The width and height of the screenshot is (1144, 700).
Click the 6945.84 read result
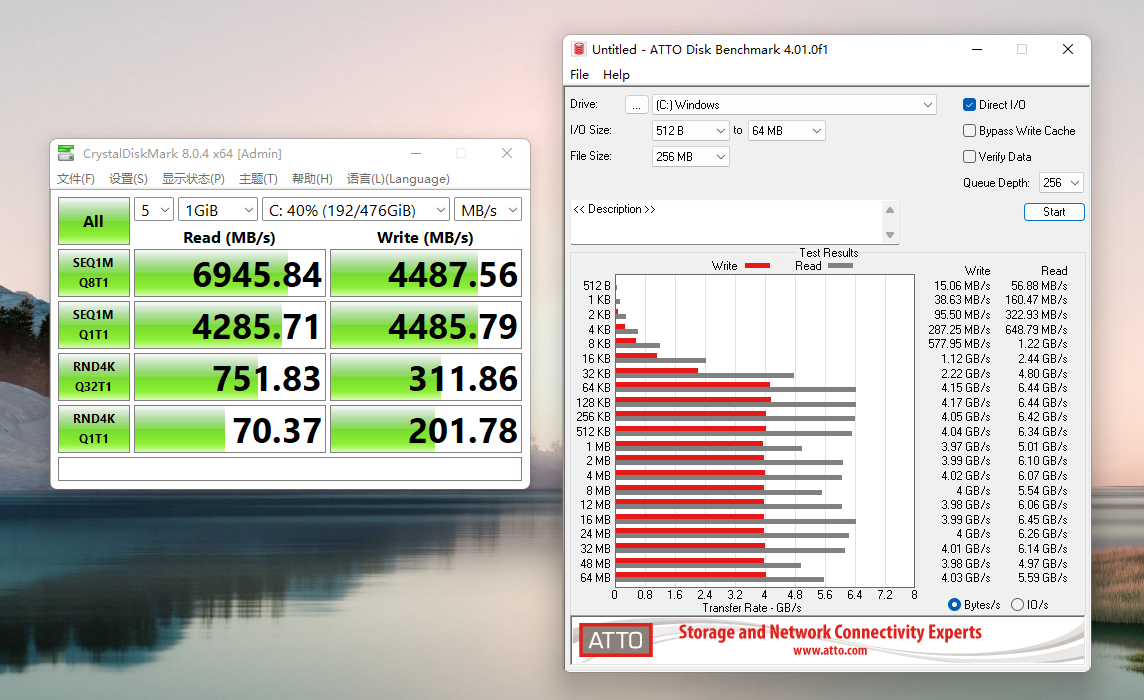pos(230,273)
